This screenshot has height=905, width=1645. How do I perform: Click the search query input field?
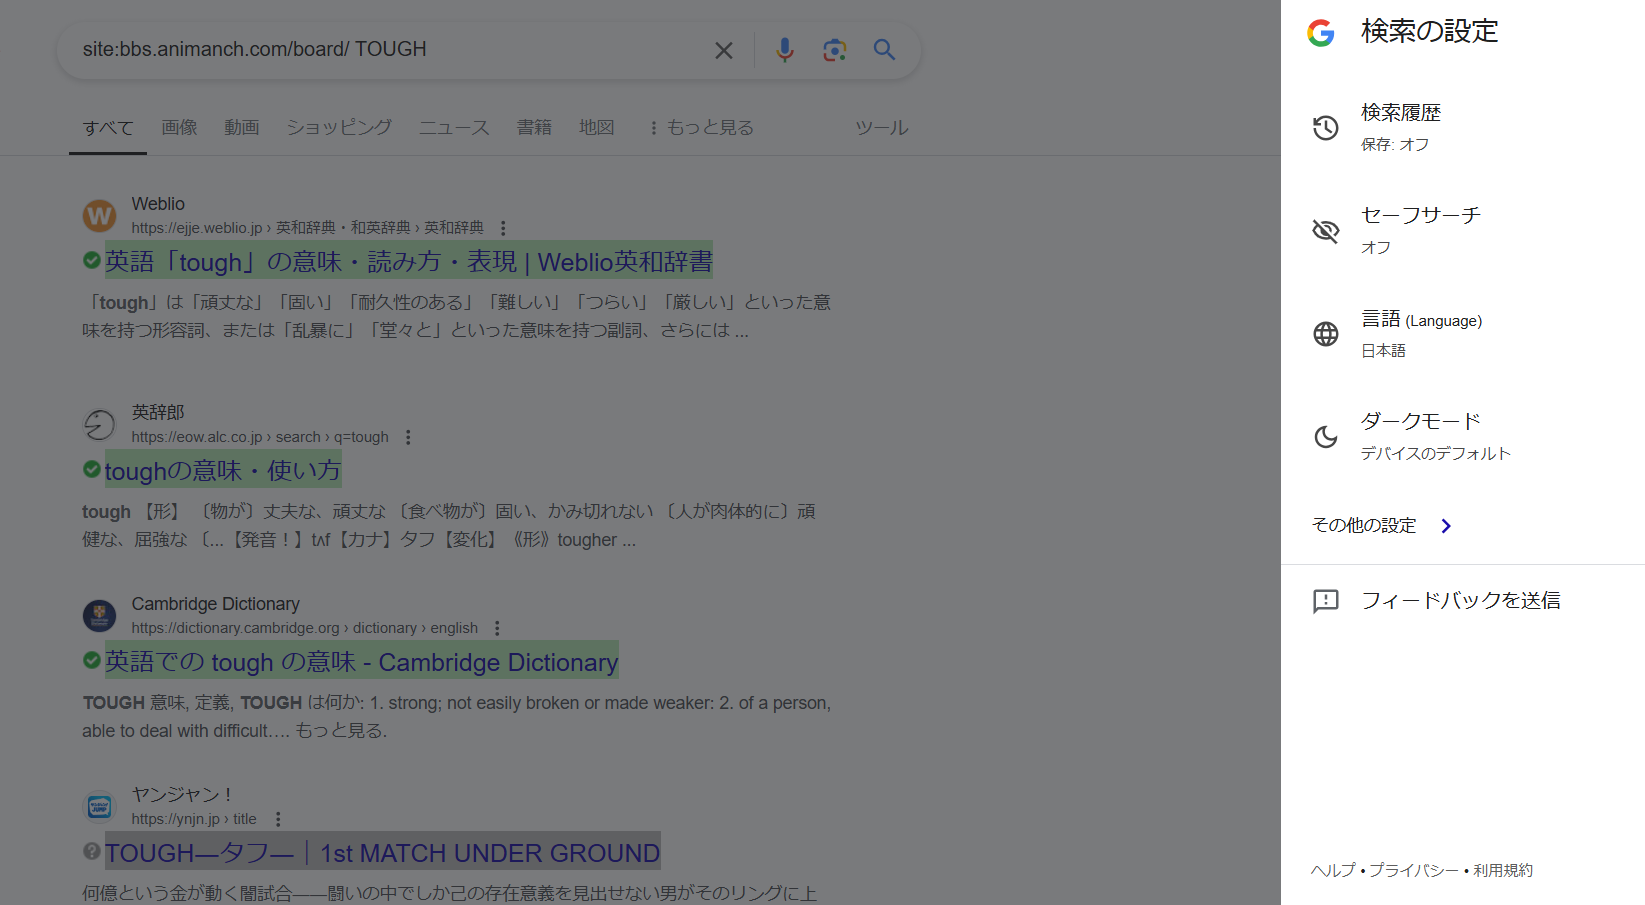pos(390,50)
